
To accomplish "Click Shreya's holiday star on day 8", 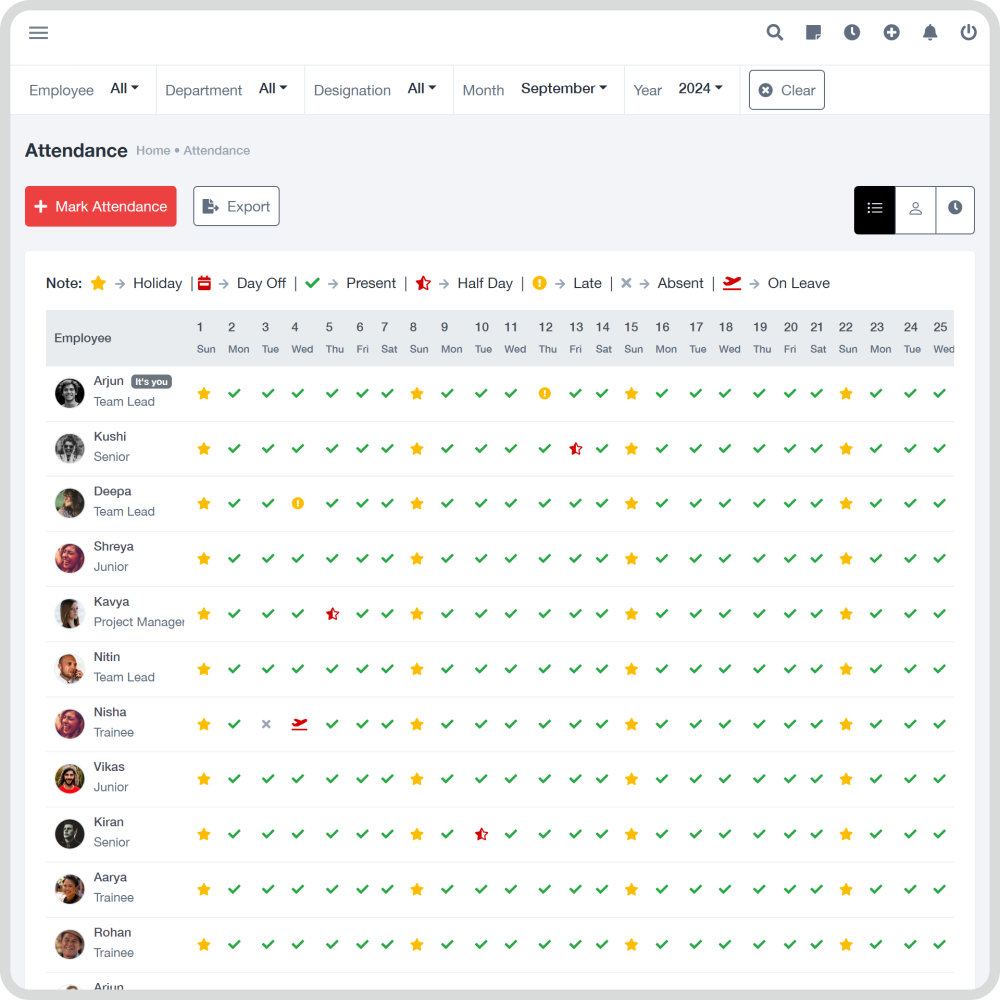I will 417,559.
